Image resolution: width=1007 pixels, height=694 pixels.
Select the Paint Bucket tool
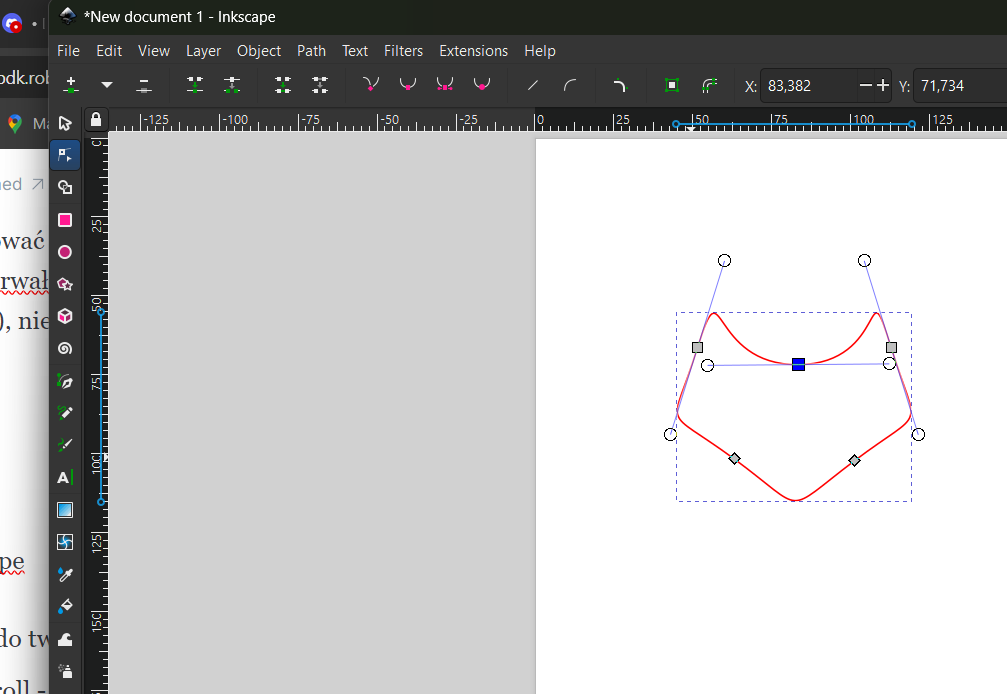click(x=65, y=606)
